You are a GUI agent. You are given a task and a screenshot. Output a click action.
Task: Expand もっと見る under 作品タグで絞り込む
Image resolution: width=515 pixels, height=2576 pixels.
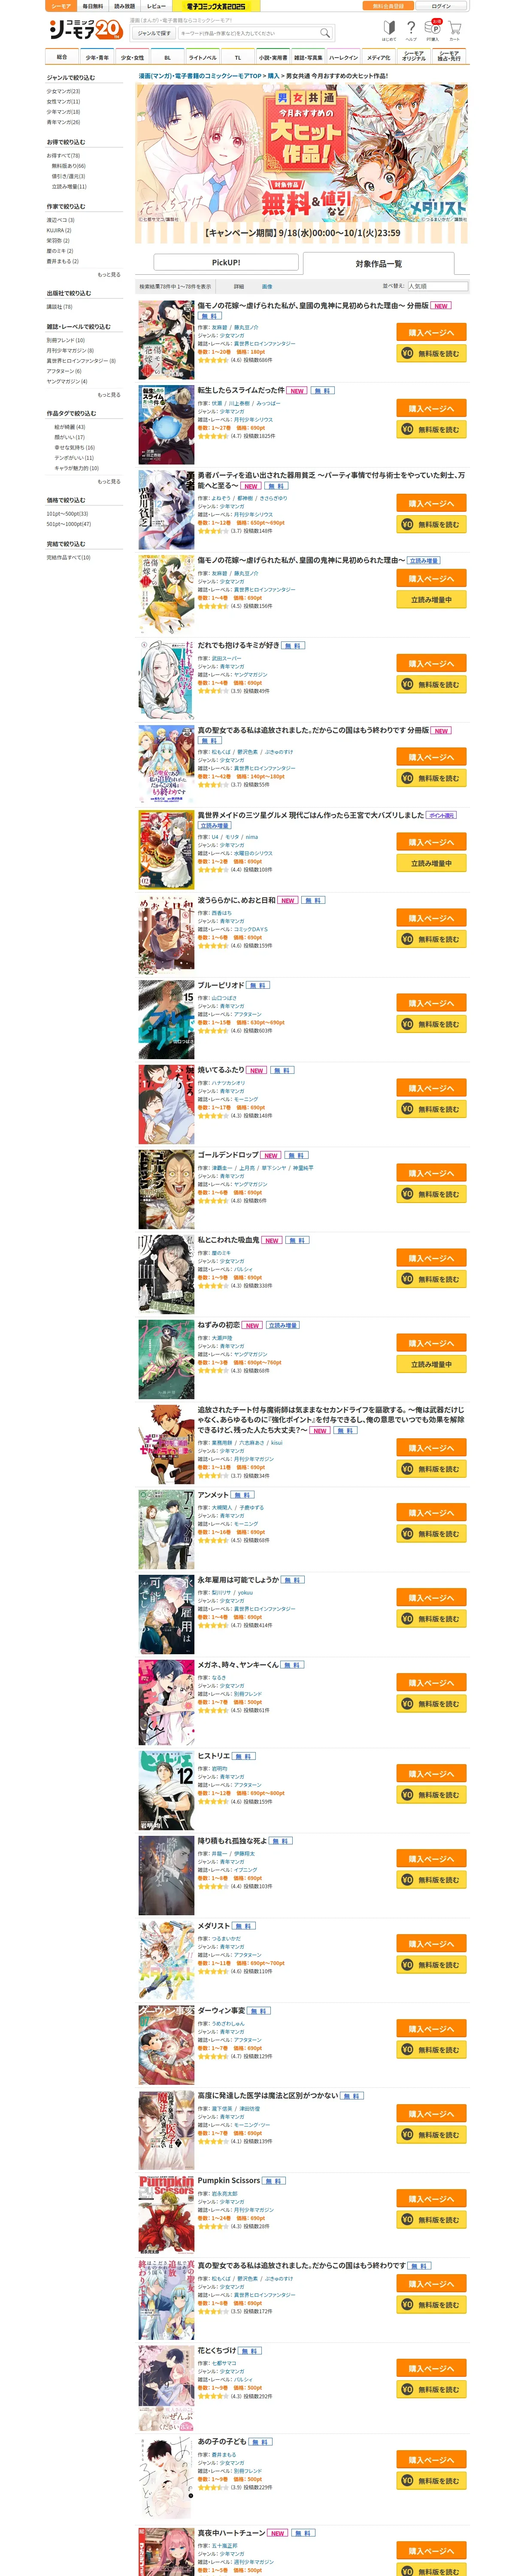[x=109, y=481]
